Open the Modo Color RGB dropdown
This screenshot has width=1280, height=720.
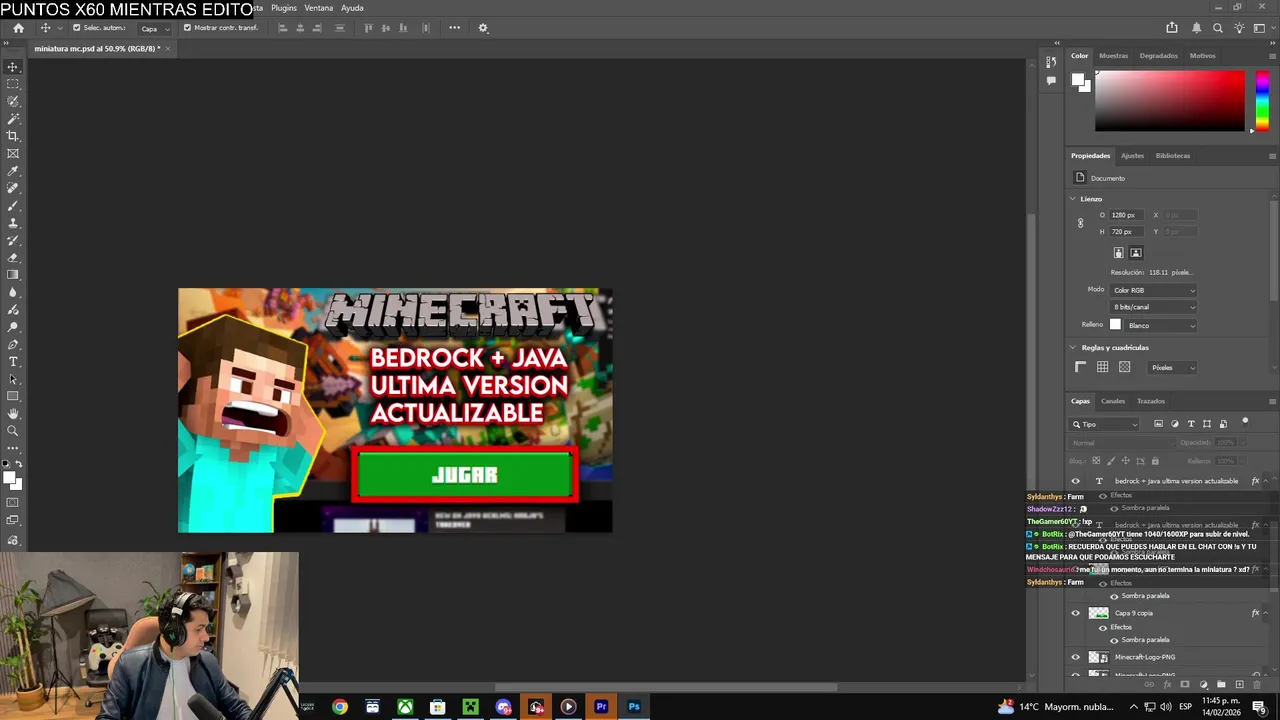pyautogui.click(x=1153, y=290)
